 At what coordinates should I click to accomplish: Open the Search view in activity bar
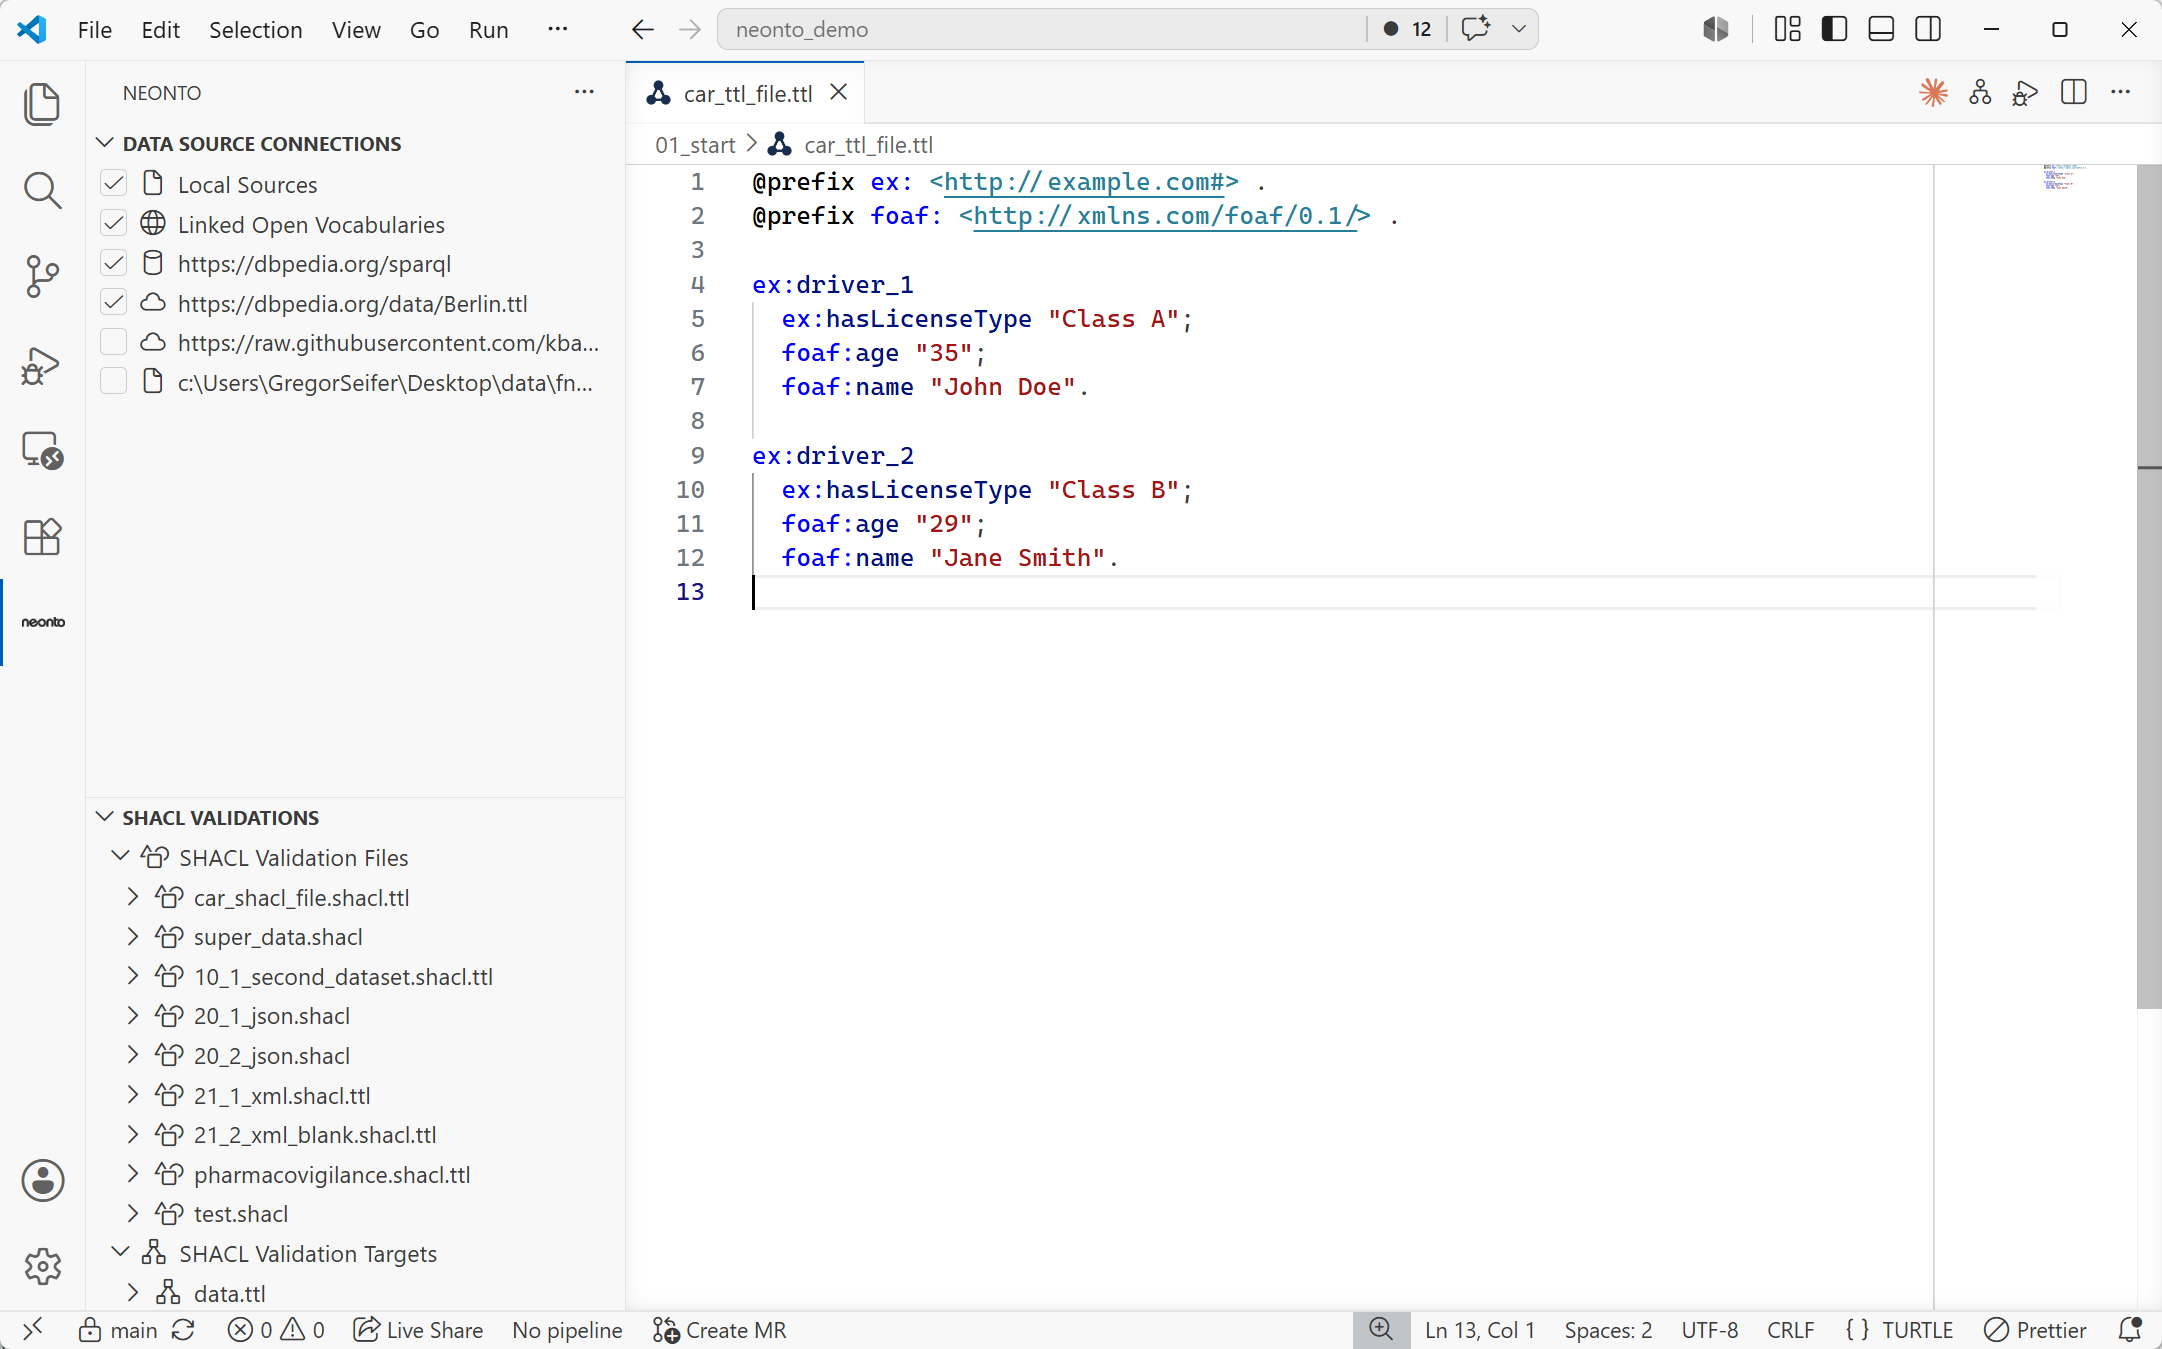pyautogui.click(x=42, y=190)
